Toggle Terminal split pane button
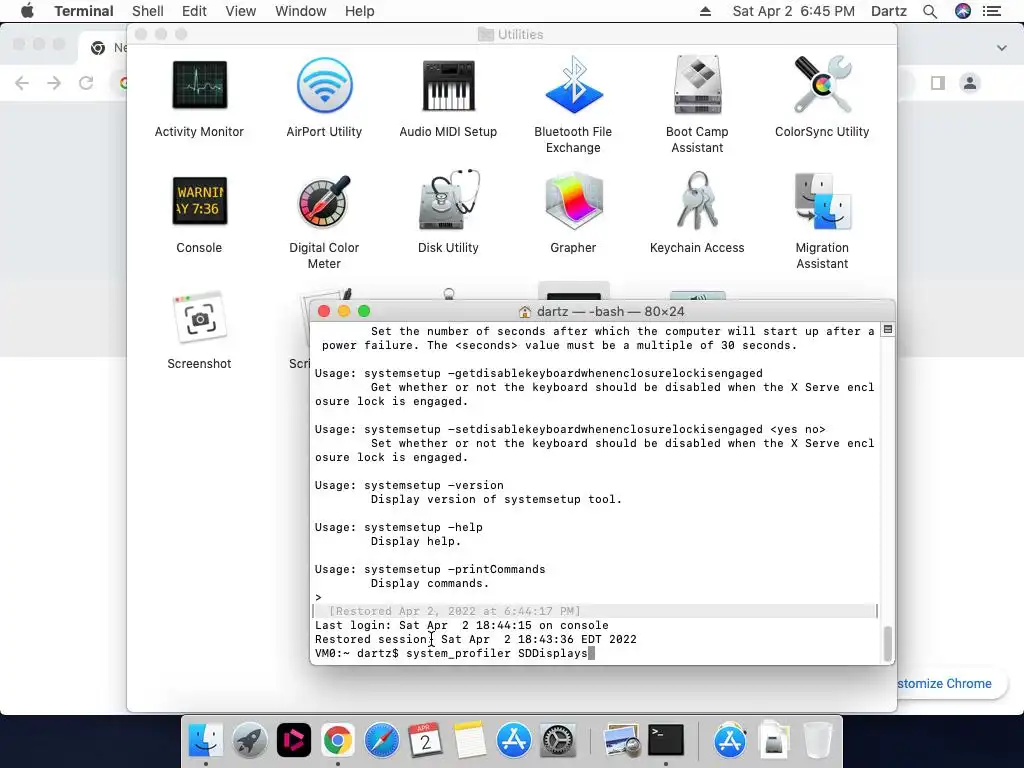Viewport: 1024px width, 768px height. [888, 330]
